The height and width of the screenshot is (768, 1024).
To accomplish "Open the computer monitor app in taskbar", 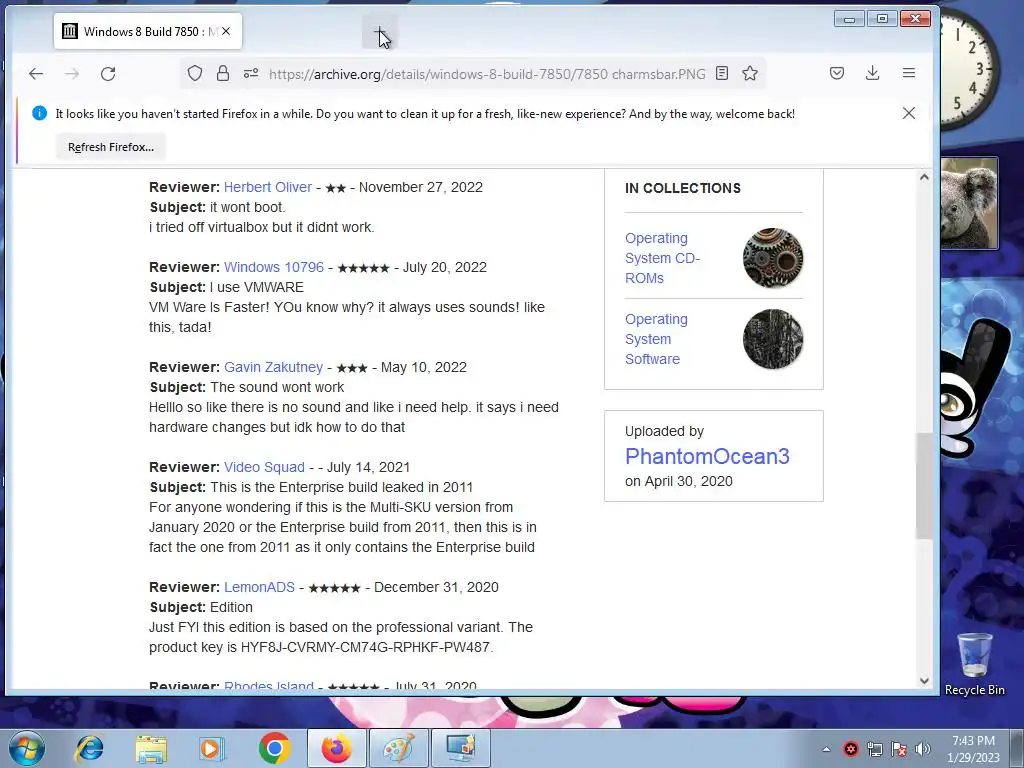I will coord(460,748).
